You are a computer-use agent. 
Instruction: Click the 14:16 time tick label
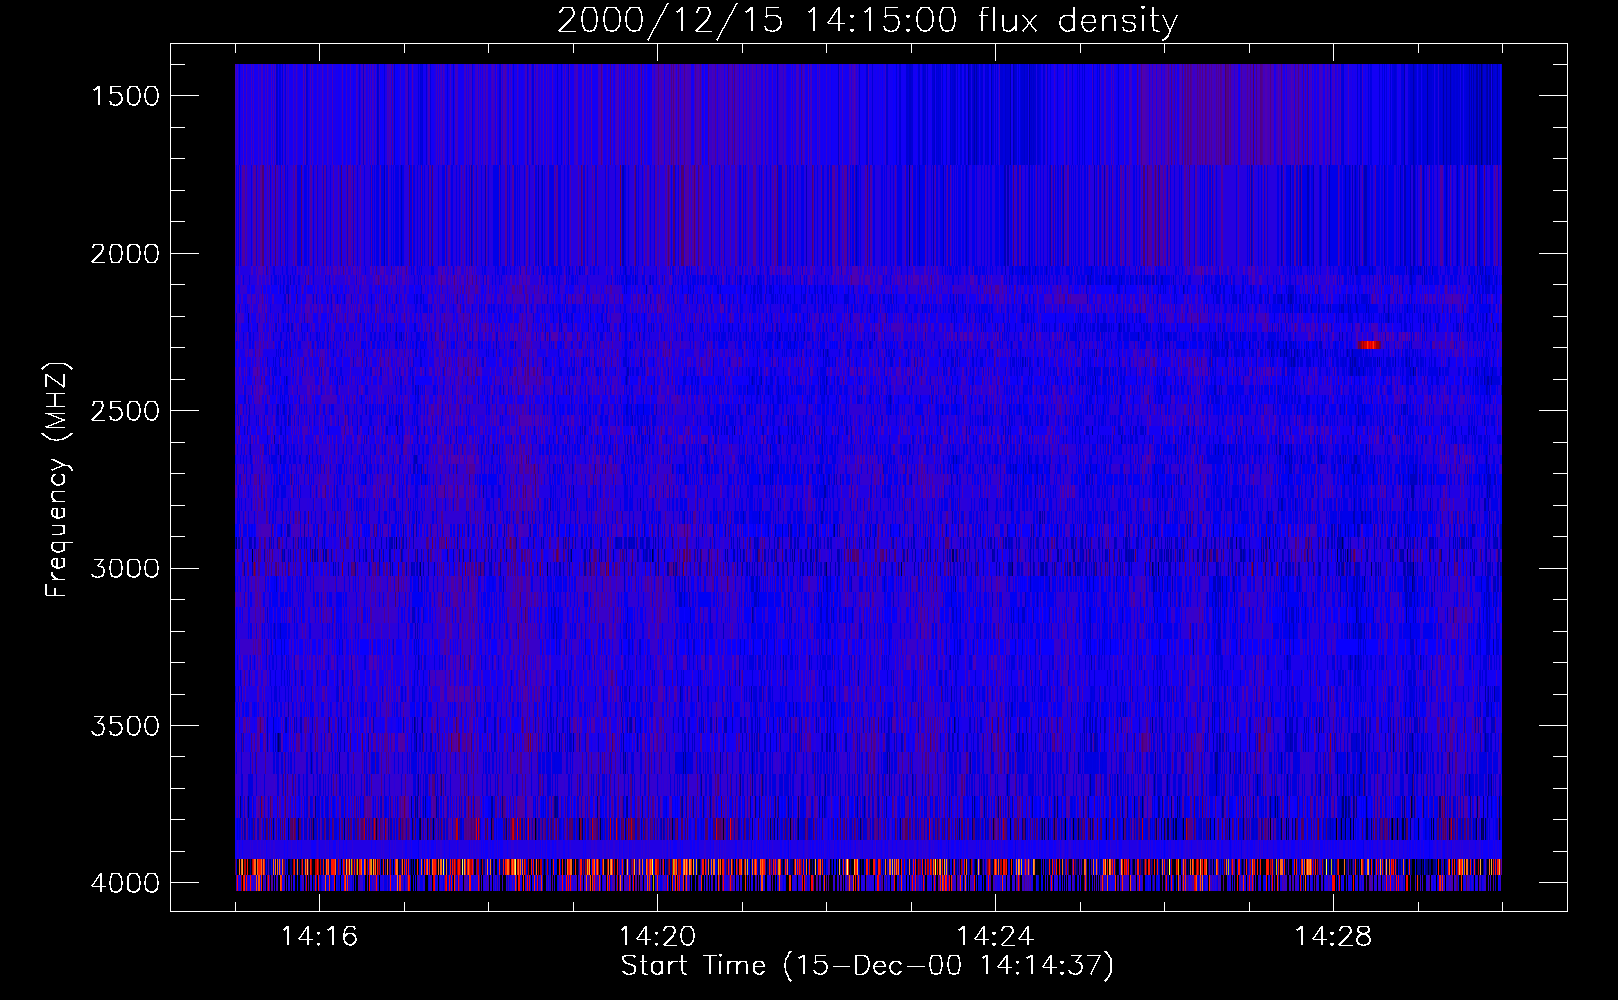pyautogui.click(x=319, y=937)
